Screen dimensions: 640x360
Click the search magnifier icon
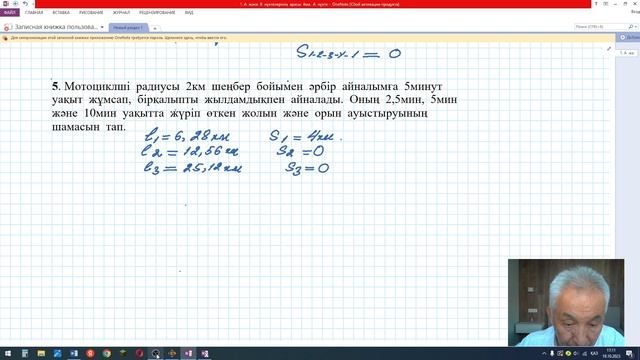(631, 27)
